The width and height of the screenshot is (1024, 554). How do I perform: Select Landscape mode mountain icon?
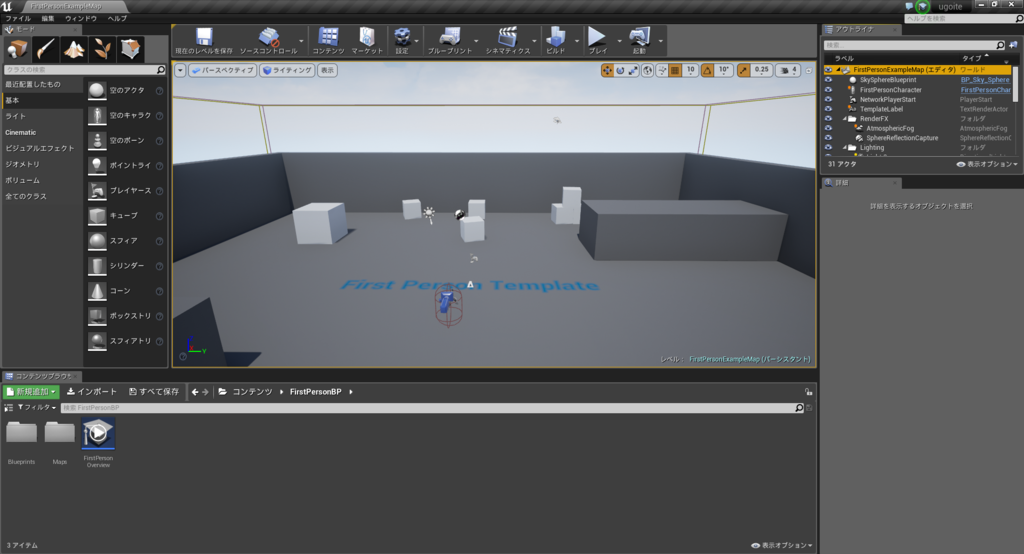coord(74,49)
